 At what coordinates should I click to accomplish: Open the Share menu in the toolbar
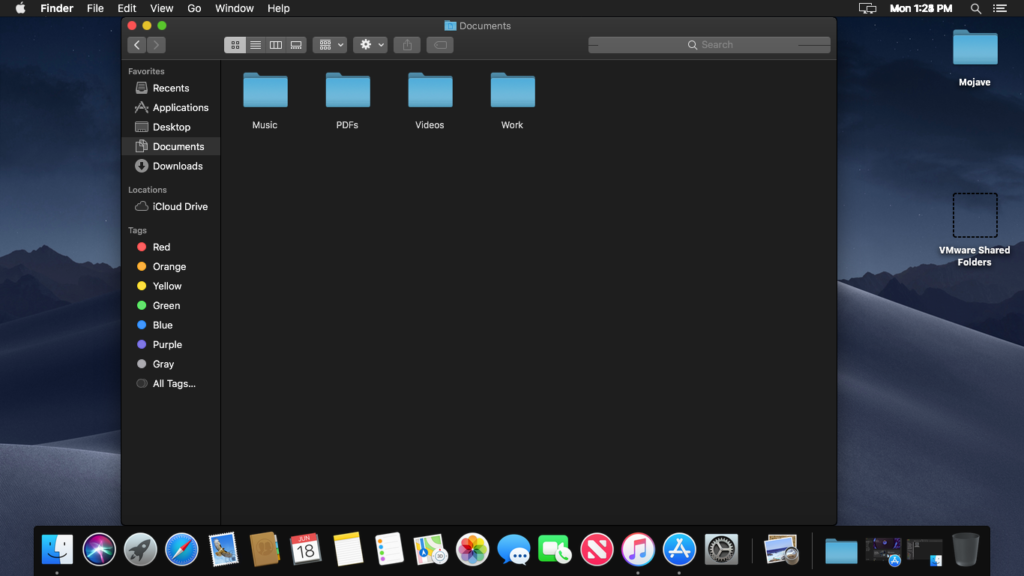406,44
